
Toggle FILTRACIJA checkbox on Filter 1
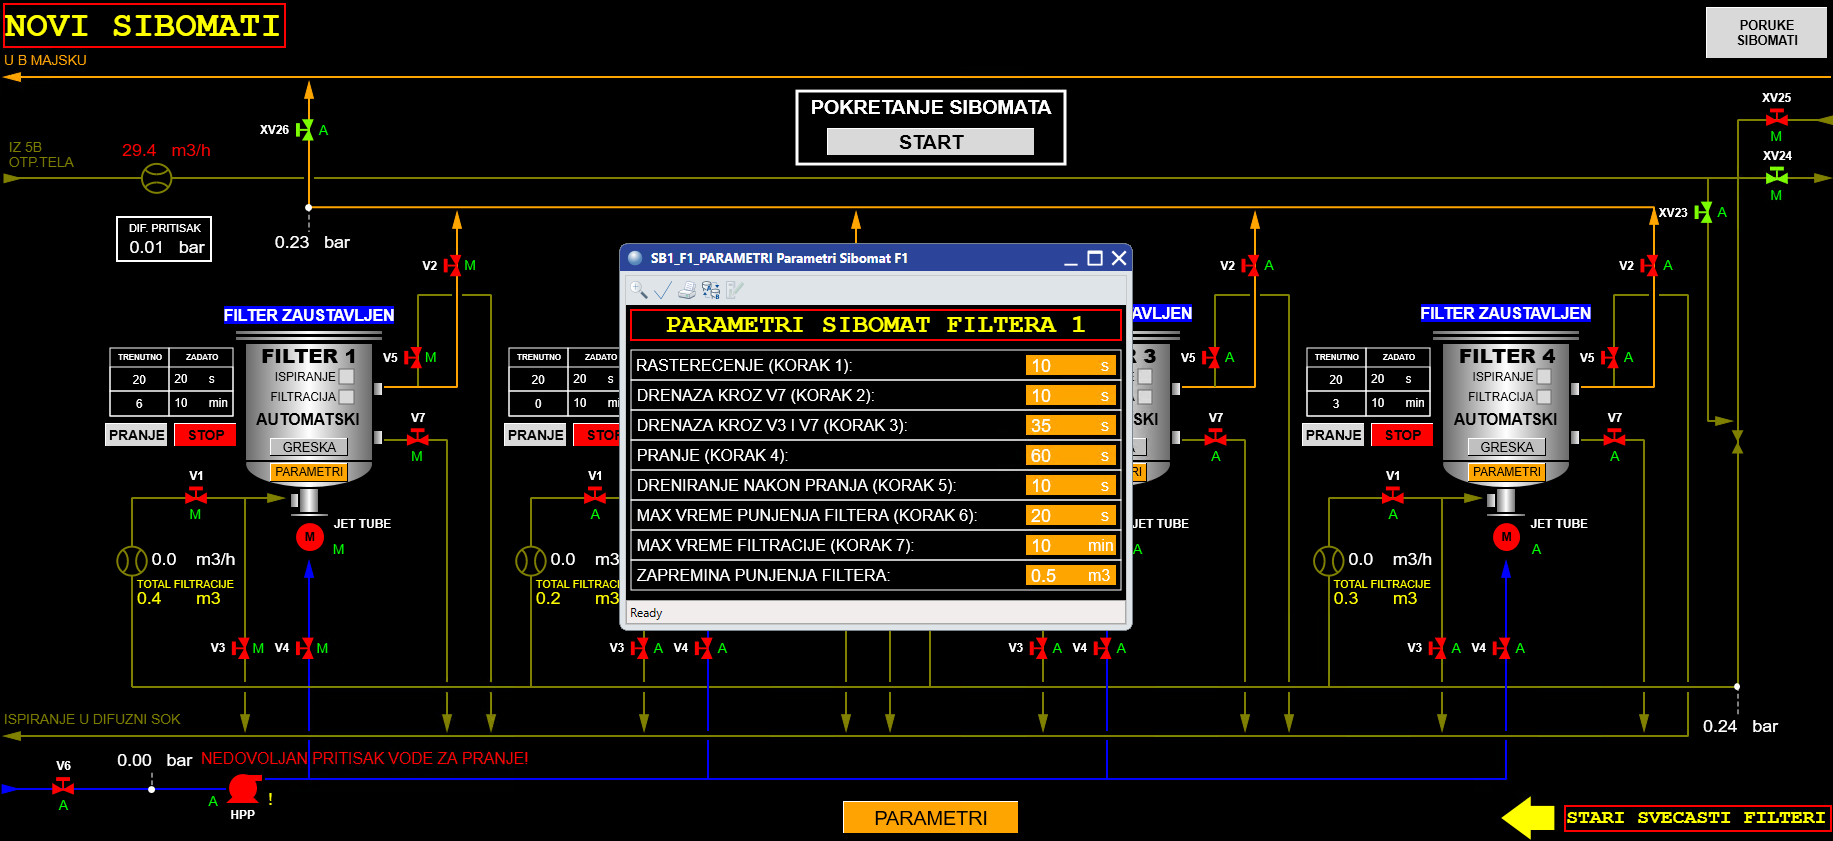tap(347, 397)
